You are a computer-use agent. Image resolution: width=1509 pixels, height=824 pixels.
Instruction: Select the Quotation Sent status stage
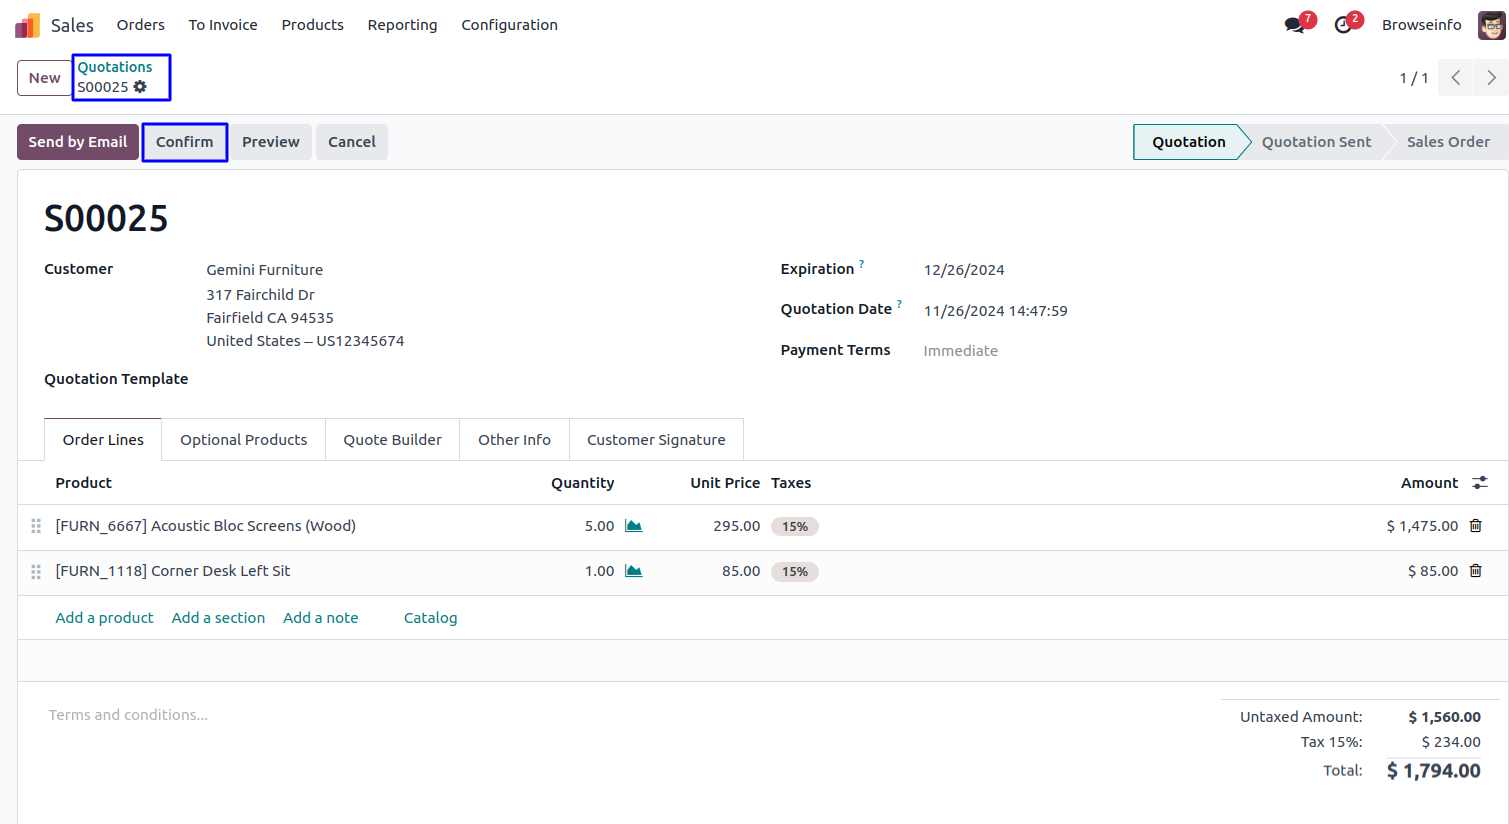click(x=1316, y=142)
